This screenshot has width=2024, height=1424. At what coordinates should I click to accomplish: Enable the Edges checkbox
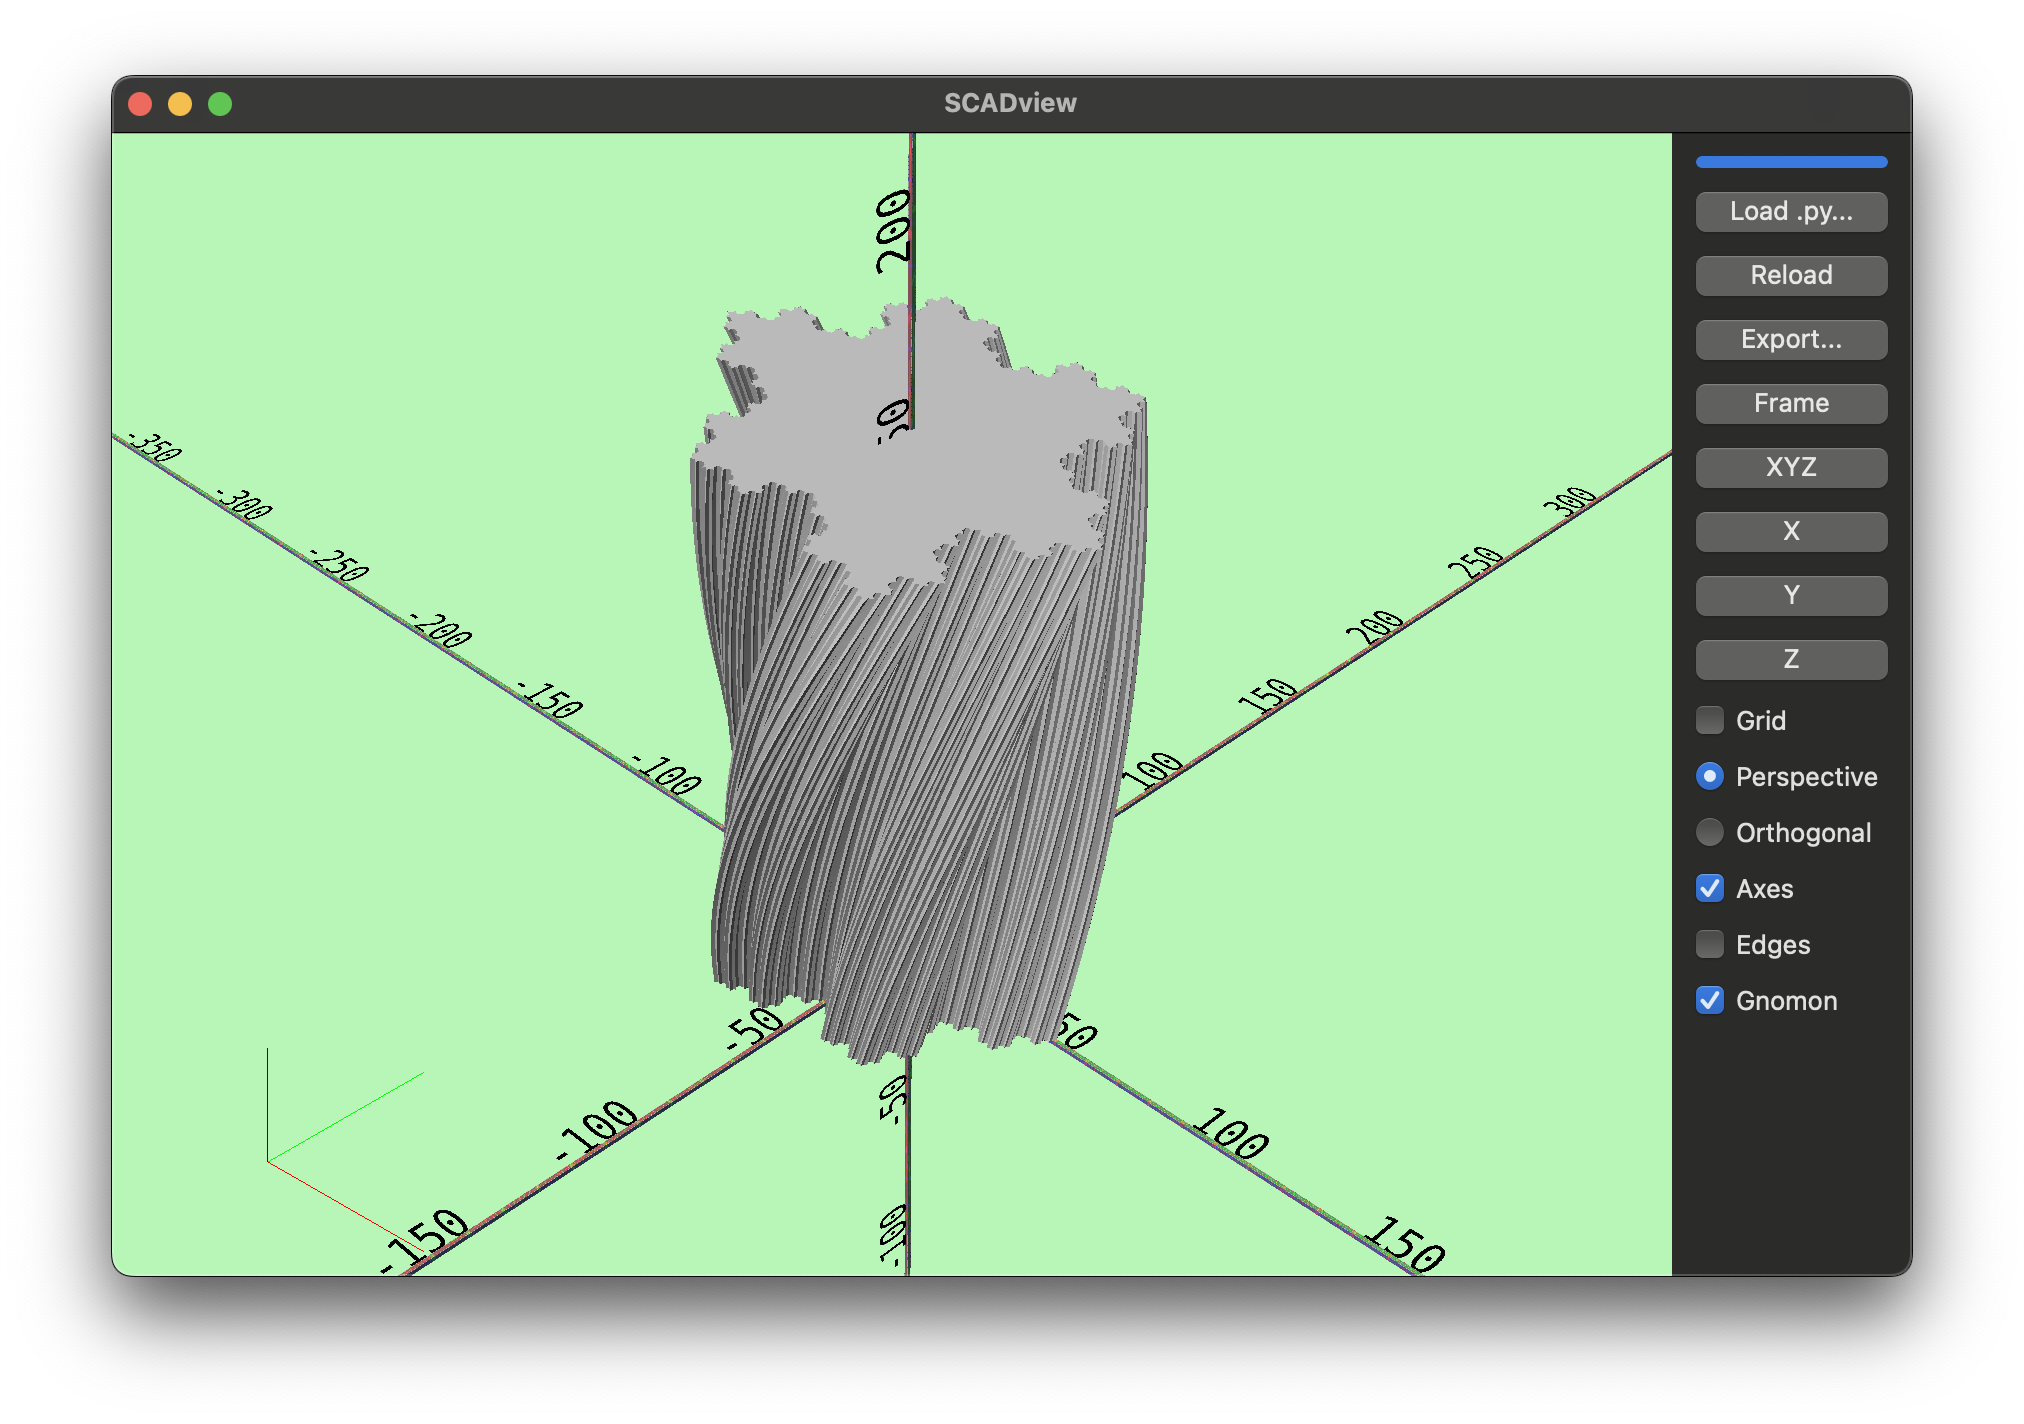tap(1711, 945)
